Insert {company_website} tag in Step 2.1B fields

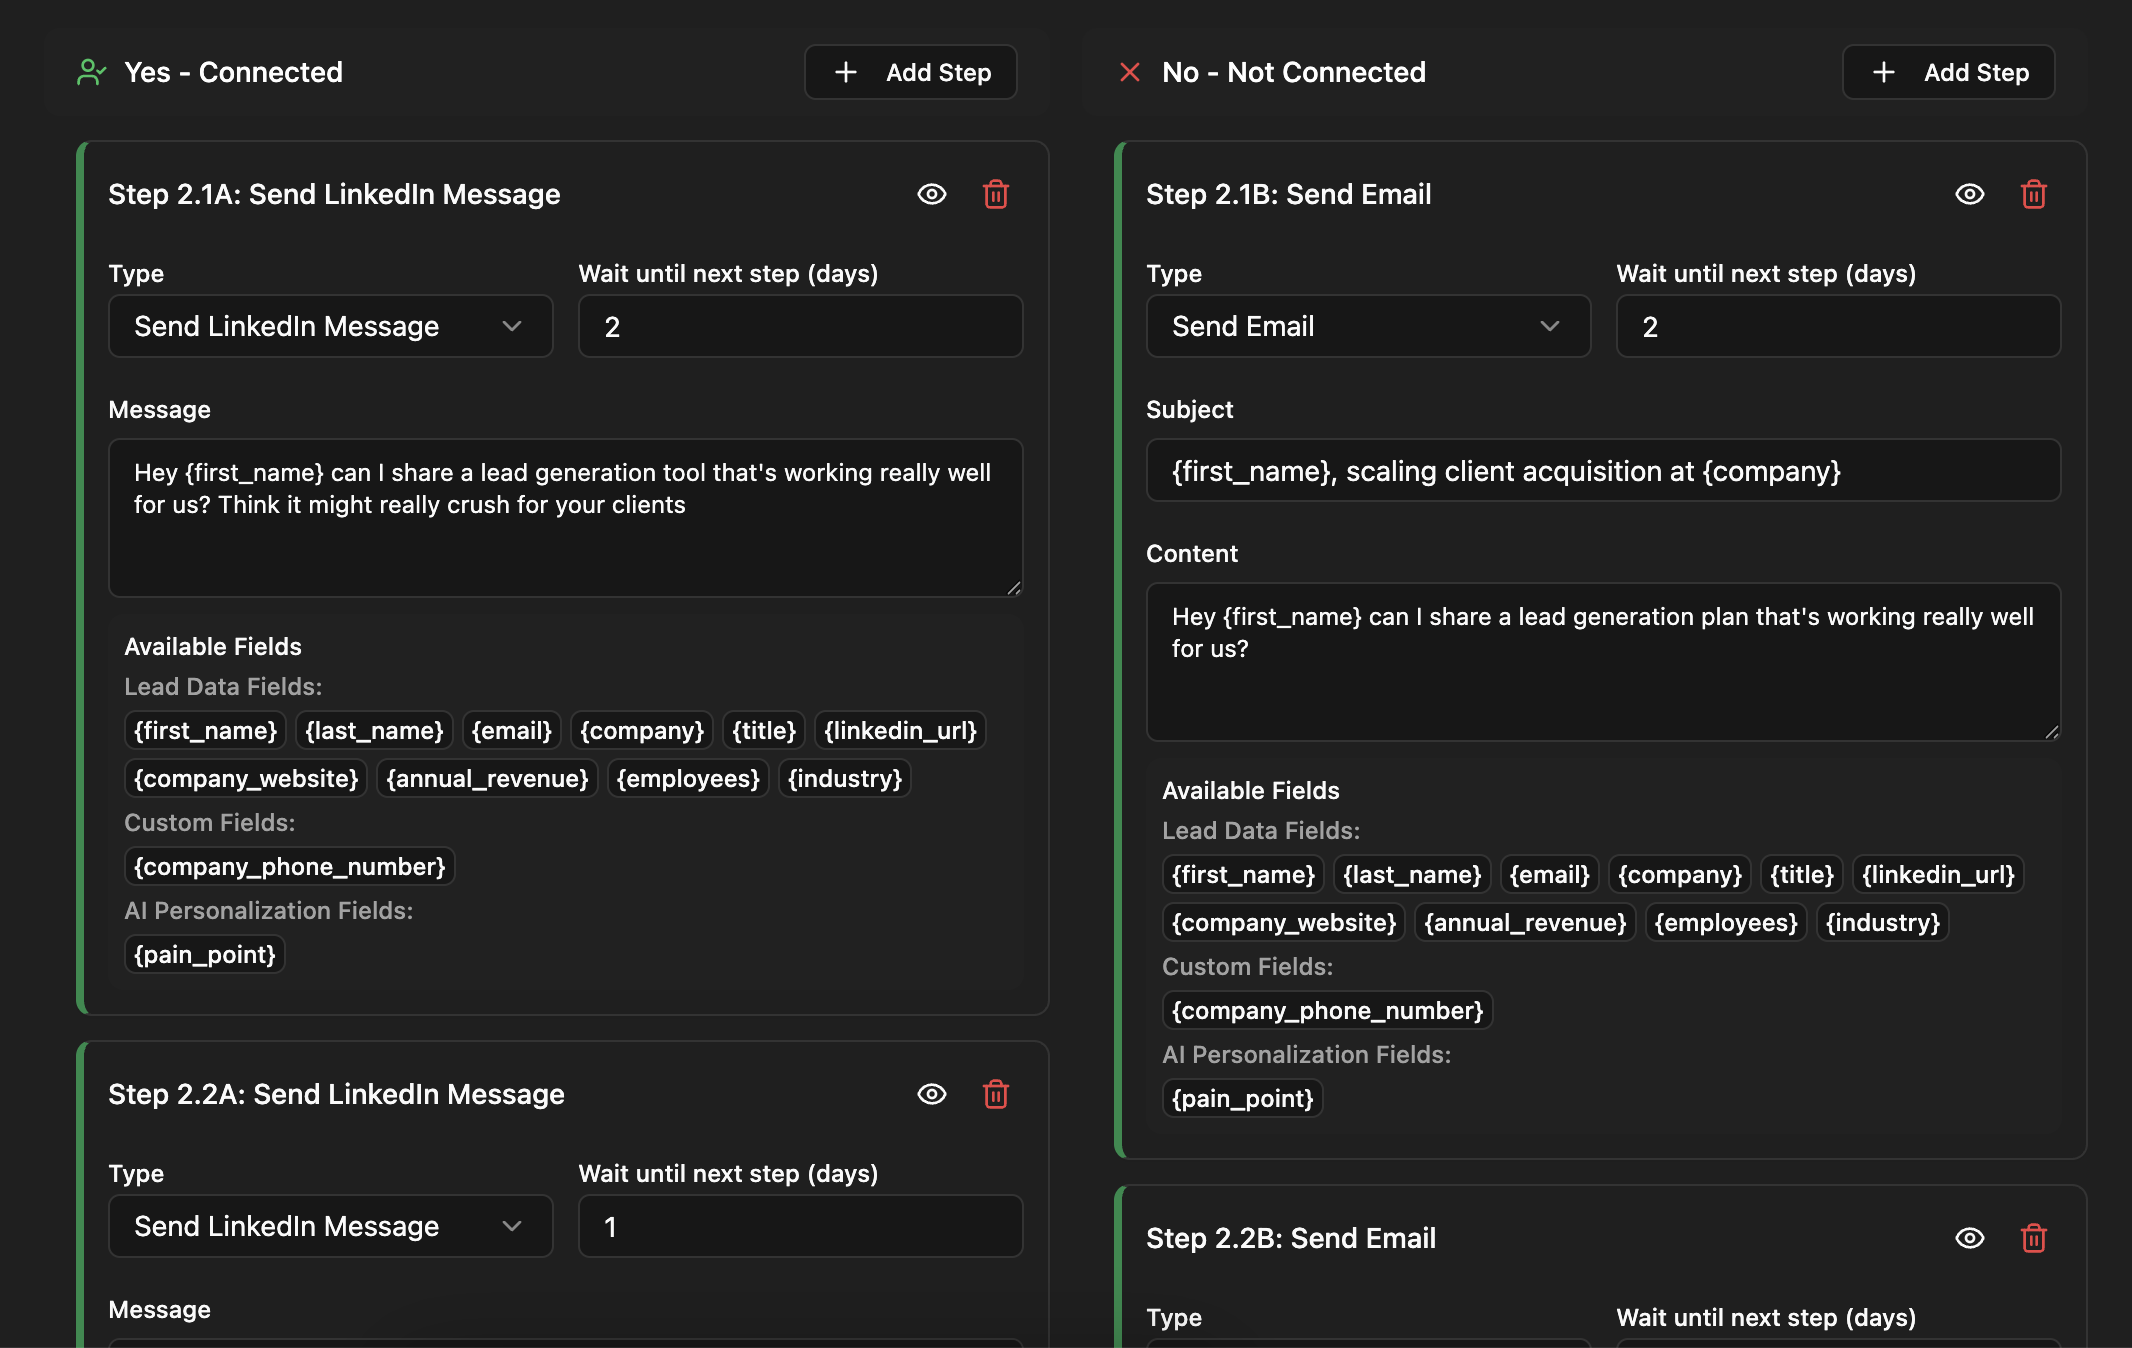click(1283, 922)
